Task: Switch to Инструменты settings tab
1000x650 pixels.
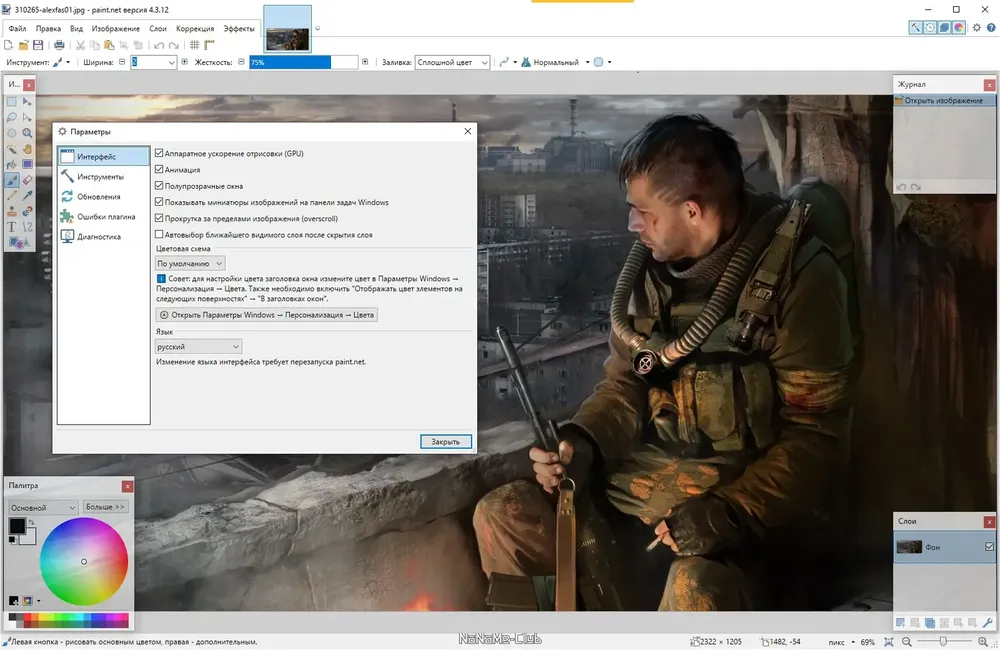Action: (x=103, y=177)
